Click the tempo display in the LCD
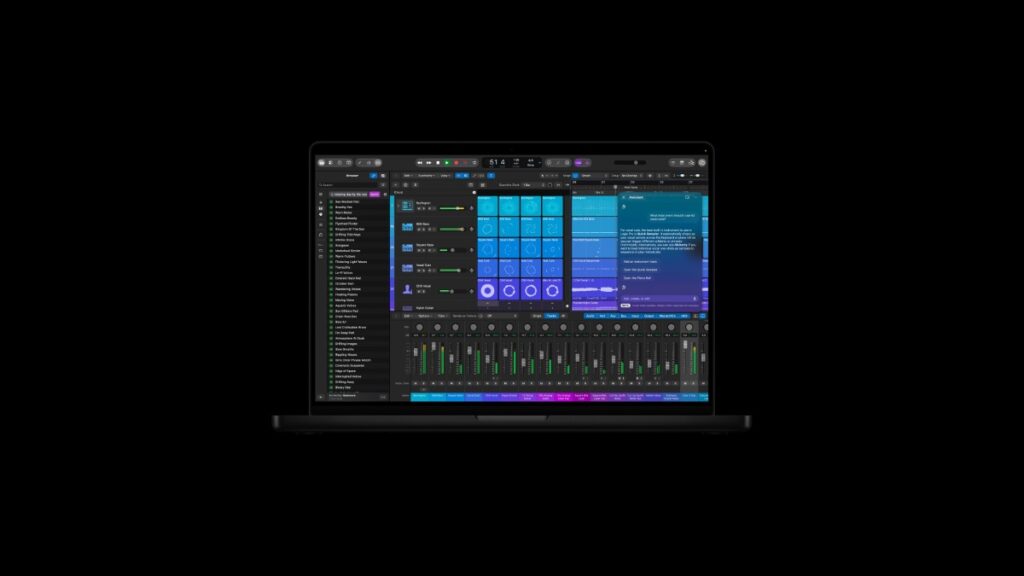The width and height of the screenshot is (1024, 576). pyautogui.click(x=516, y=163)
